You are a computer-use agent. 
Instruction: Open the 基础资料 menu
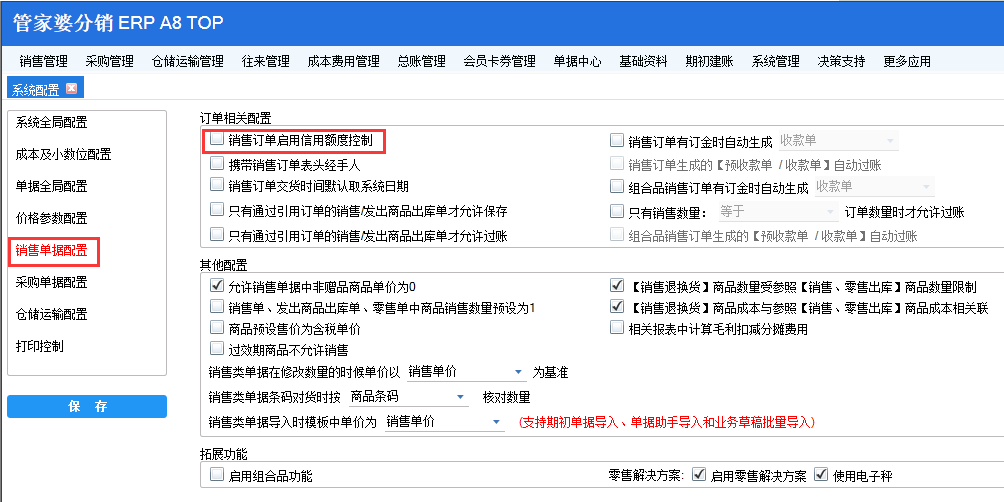644,62
